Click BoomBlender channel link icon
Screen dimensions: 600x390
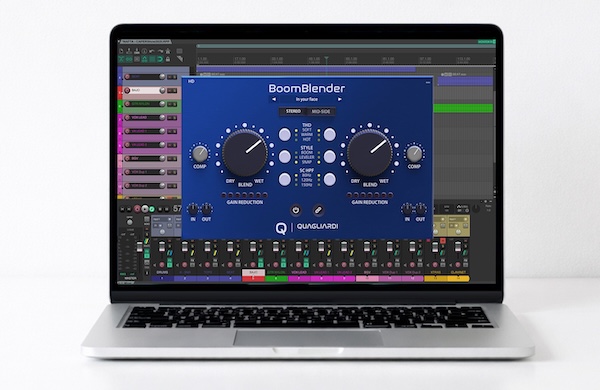pyautogui.click(x=318, y=210)
